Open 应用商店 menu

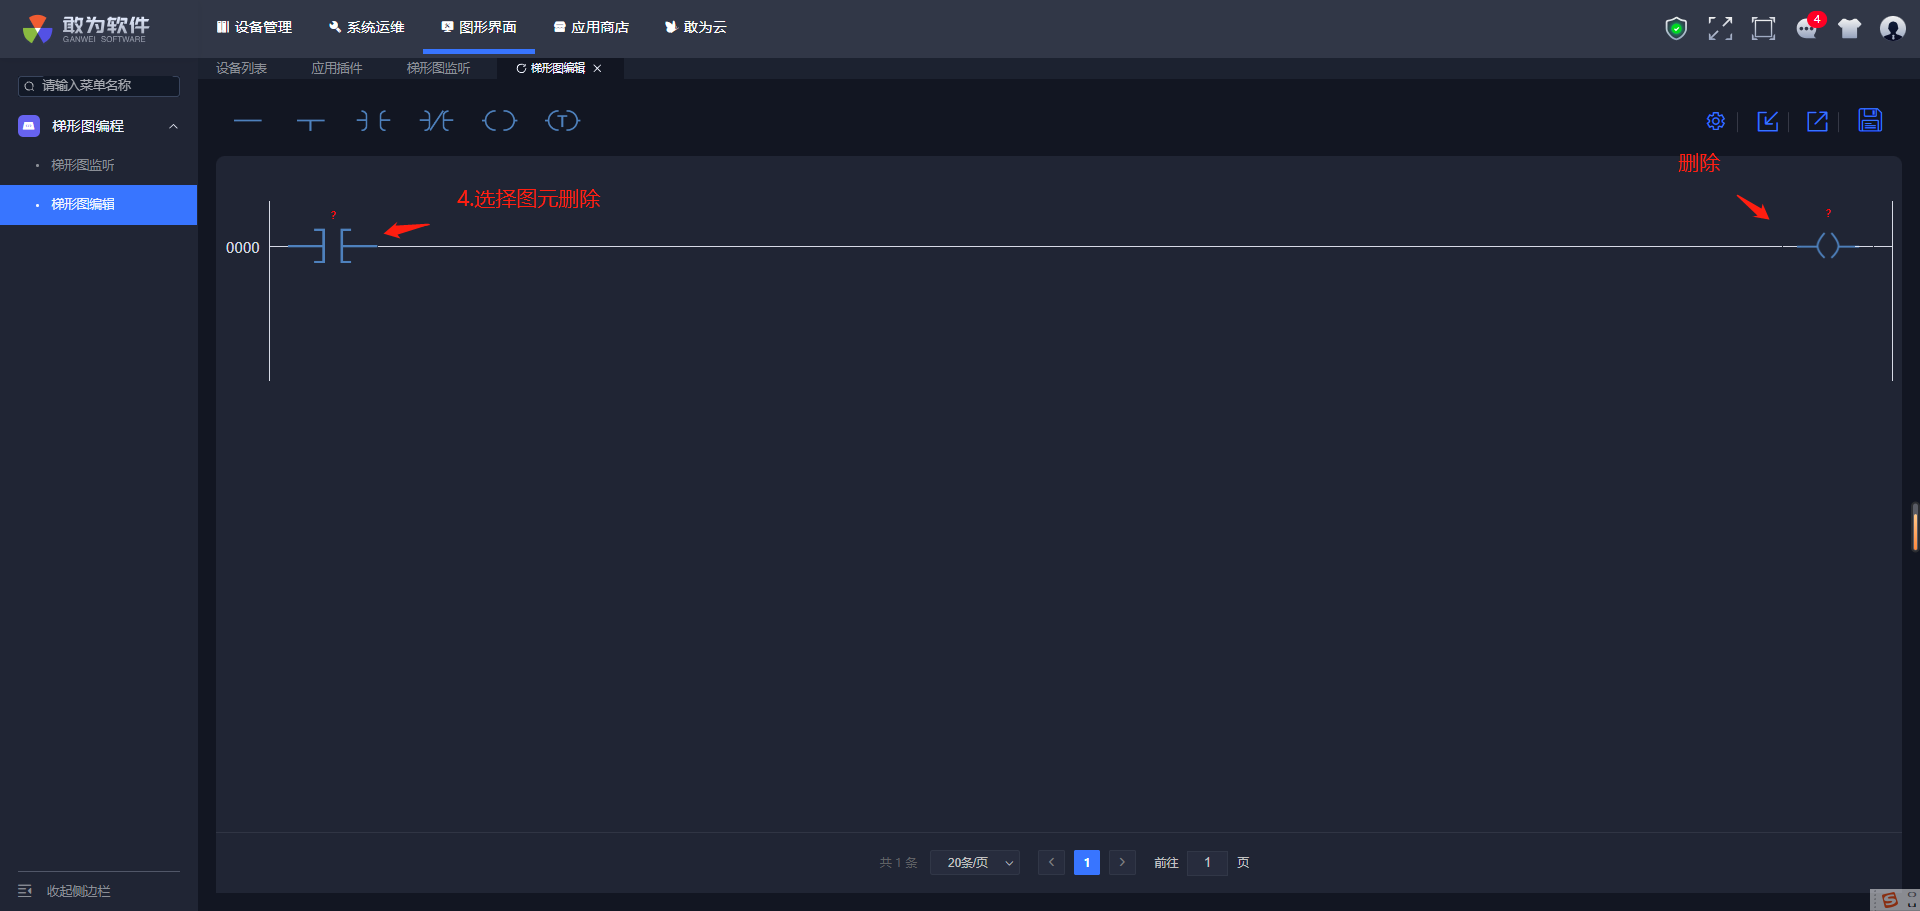coord(591,27)
